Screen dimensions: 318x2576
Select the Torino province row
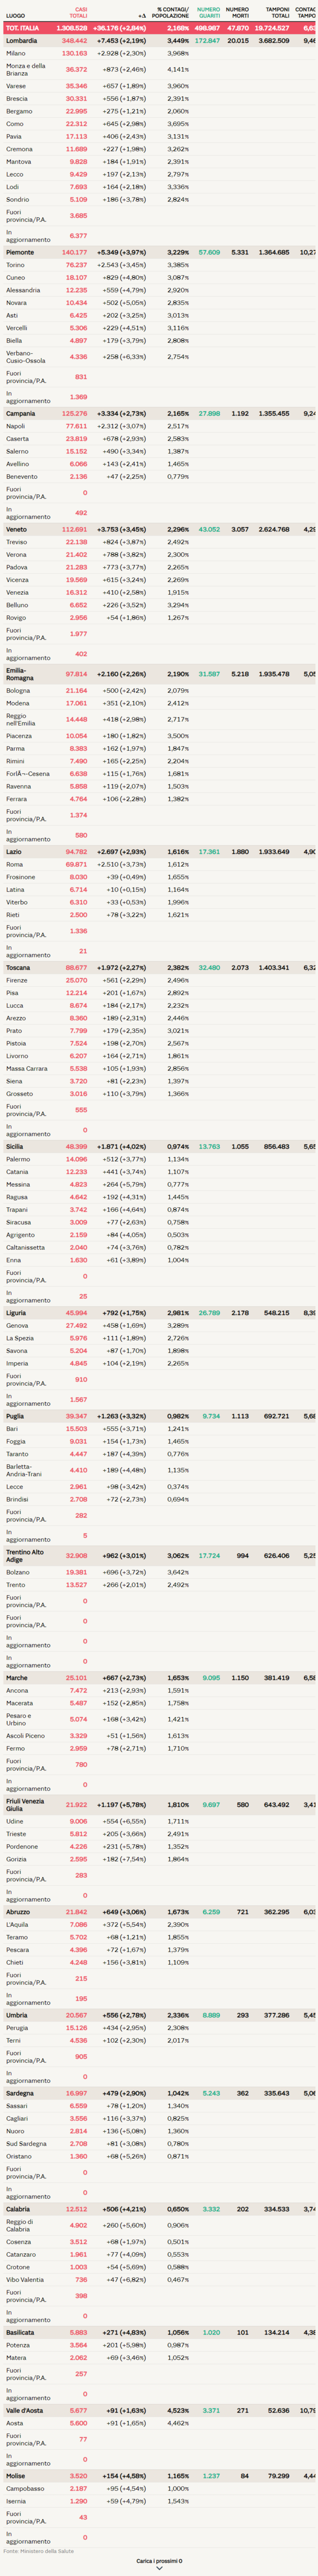click(x=159, y=265)
